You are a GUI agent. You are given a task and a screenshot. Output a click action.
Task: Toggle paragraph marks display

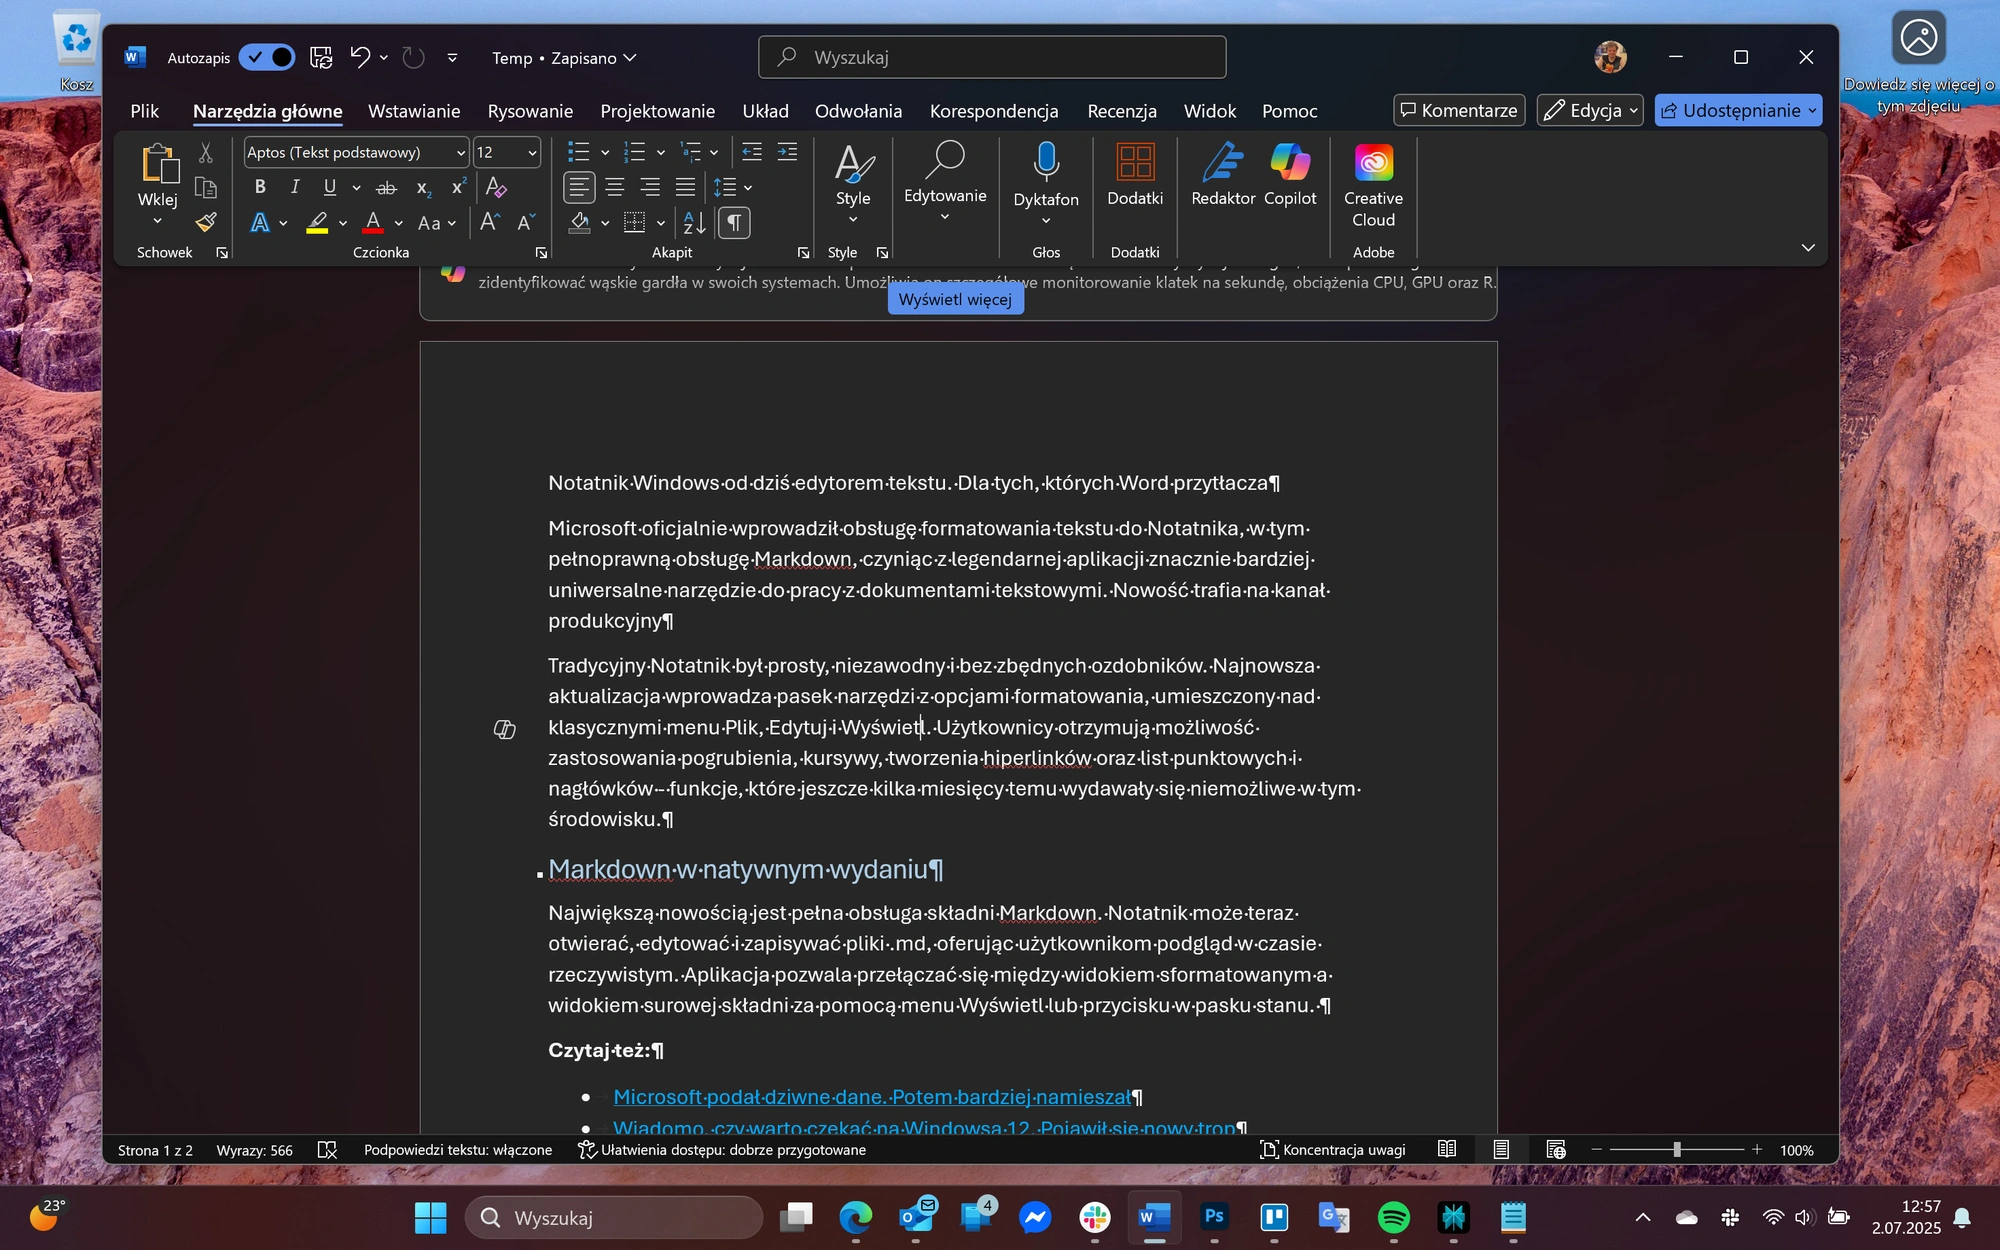(x=734, y=222)
